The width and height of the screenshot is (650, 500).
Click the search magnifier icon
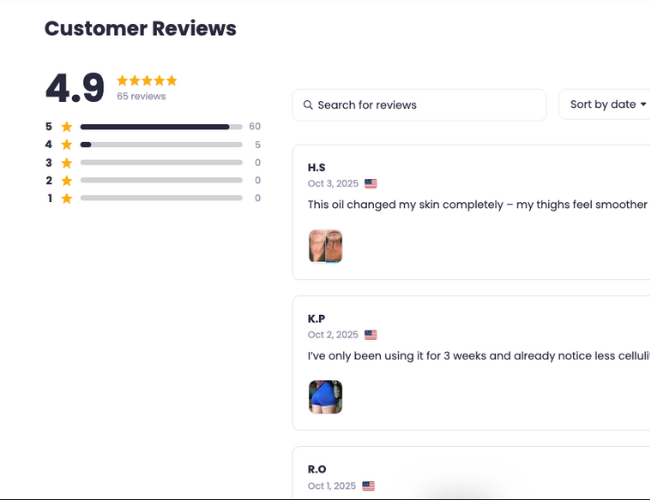(308, 105)
